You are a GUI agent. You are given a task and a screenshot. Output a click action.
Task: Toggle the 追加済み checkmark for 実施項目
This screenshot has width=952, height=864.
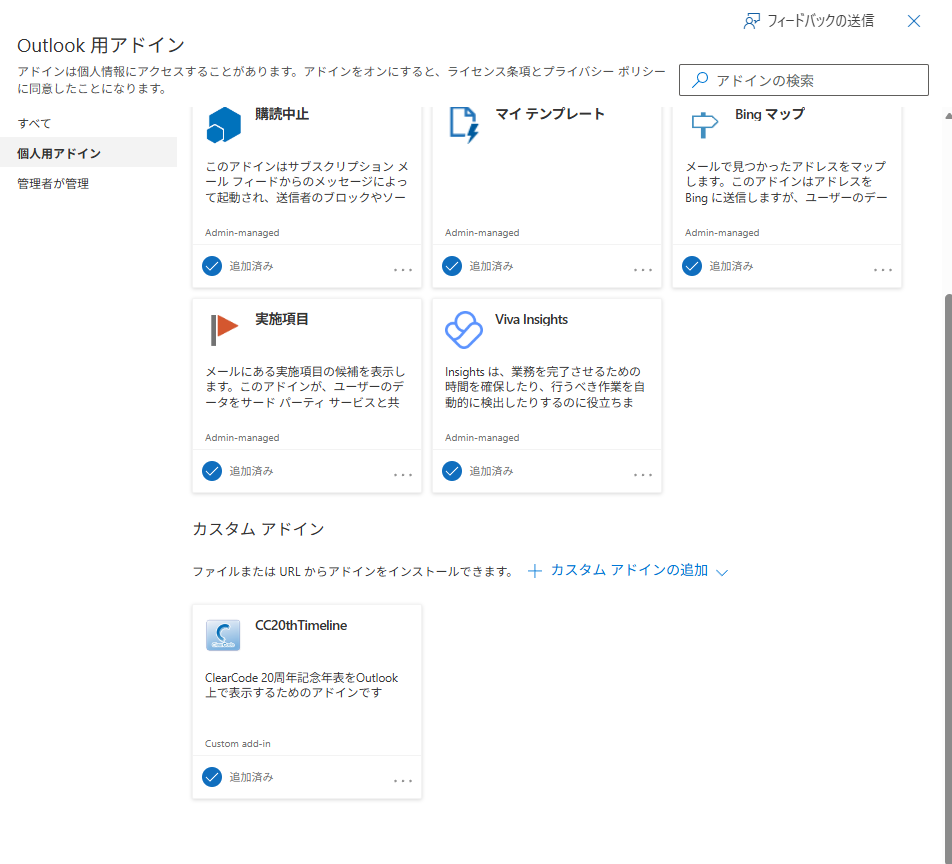click(212, 471)
